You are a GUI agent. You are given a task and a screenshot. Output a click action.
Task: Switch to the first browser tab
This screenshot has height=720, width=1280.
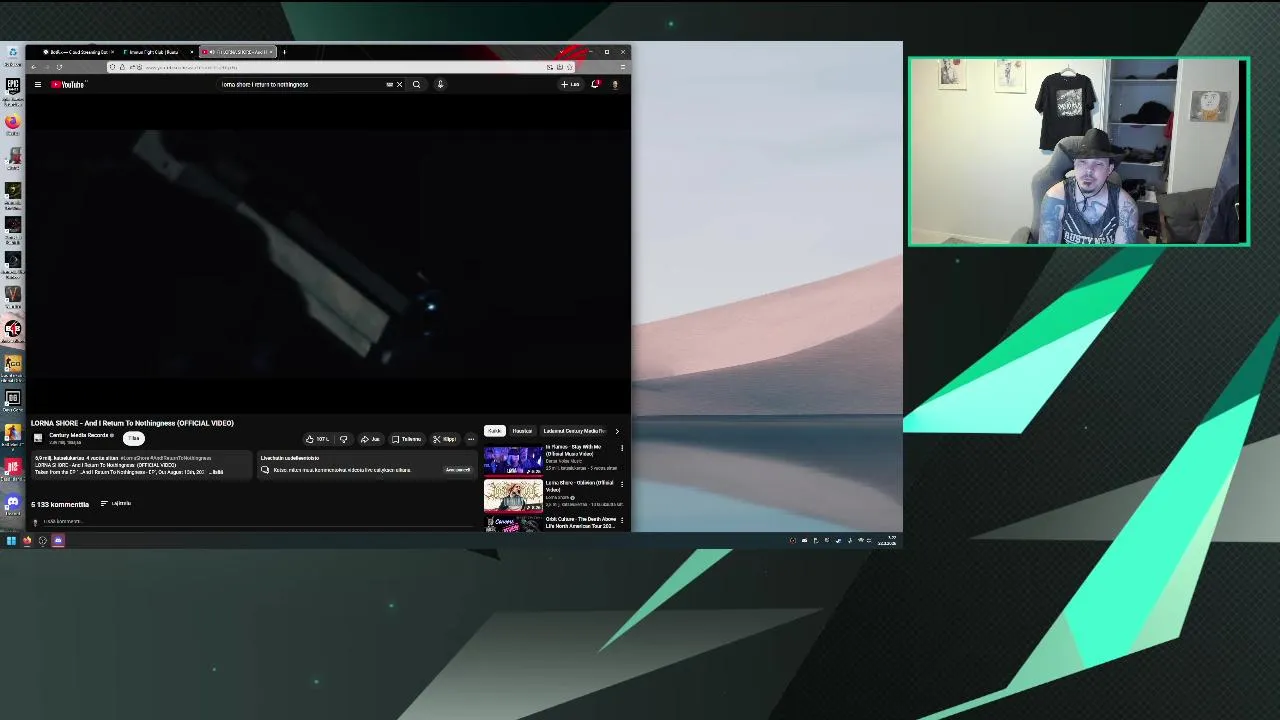point(78,52)
